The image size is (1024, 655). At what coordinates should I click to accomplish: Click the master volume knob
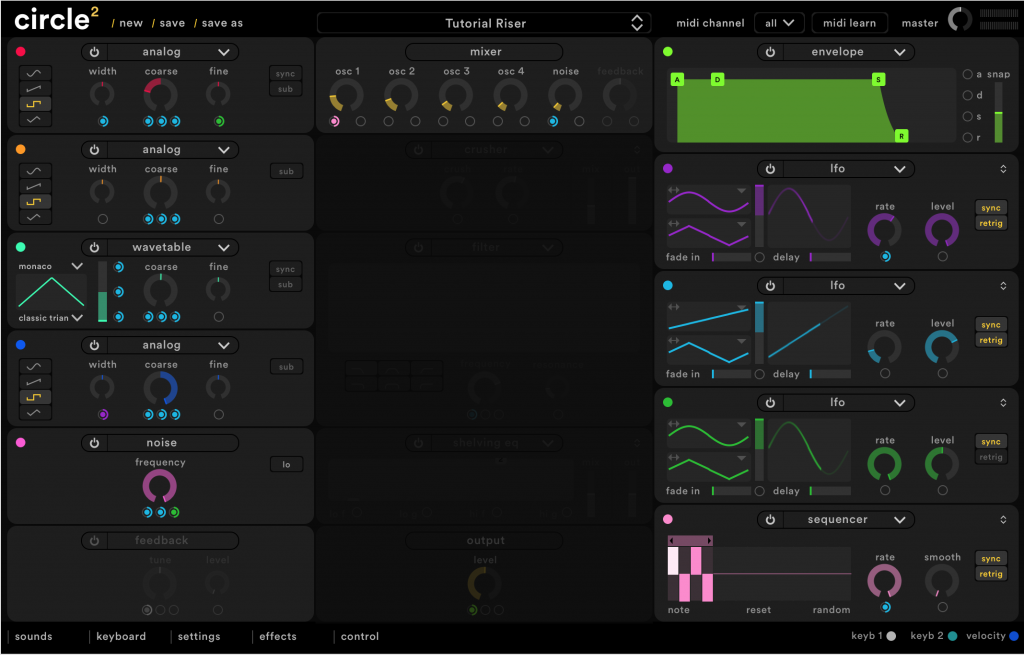959,20
